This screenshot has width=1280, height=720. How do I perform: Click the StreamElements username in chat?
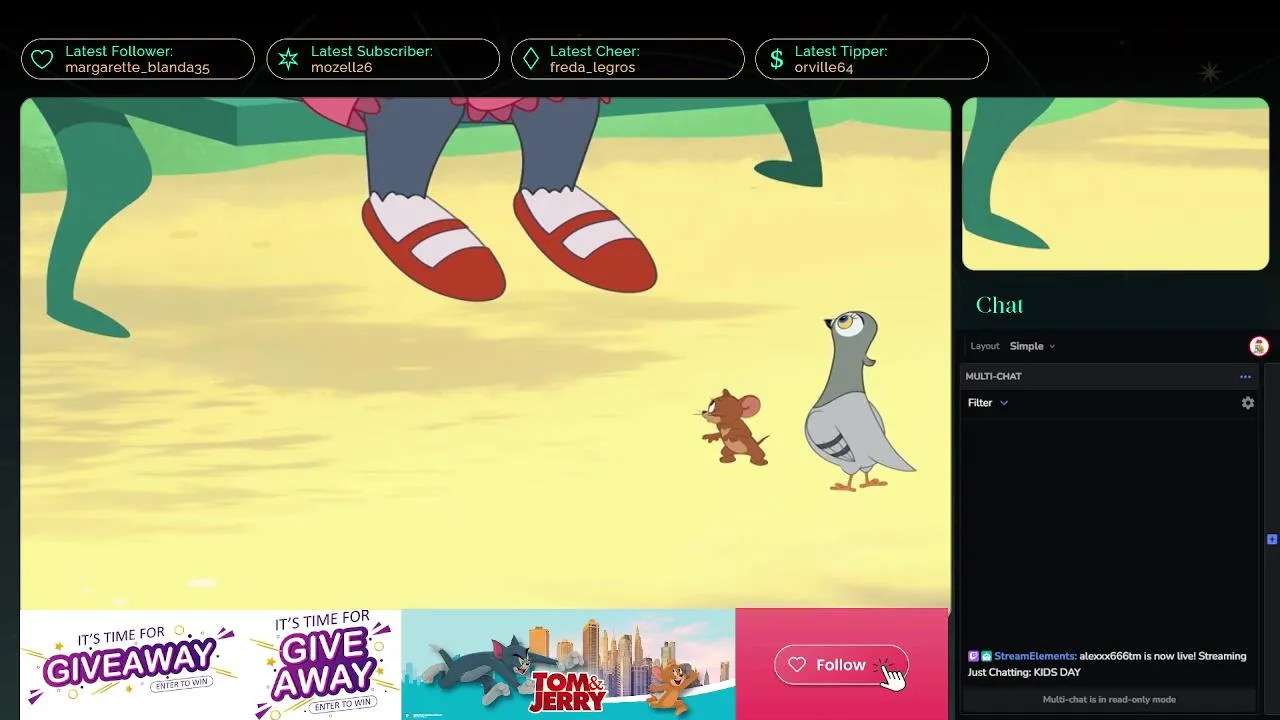tap(1035, 656)
